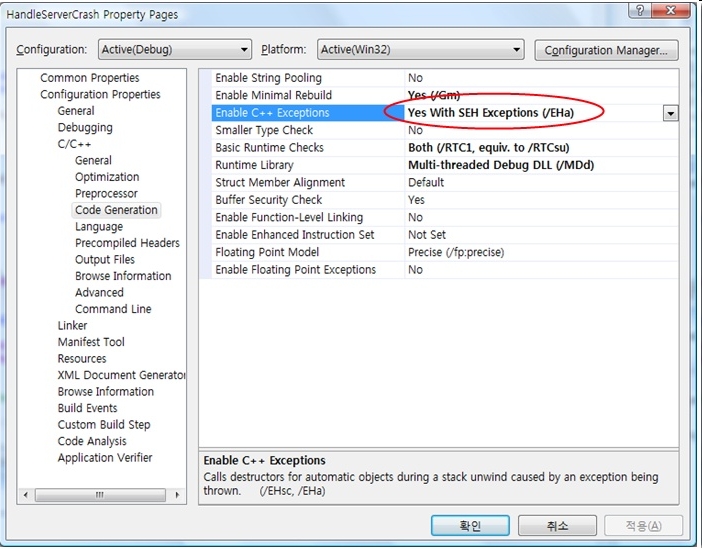Choose Command Line under C/C++

coord(113,309)
